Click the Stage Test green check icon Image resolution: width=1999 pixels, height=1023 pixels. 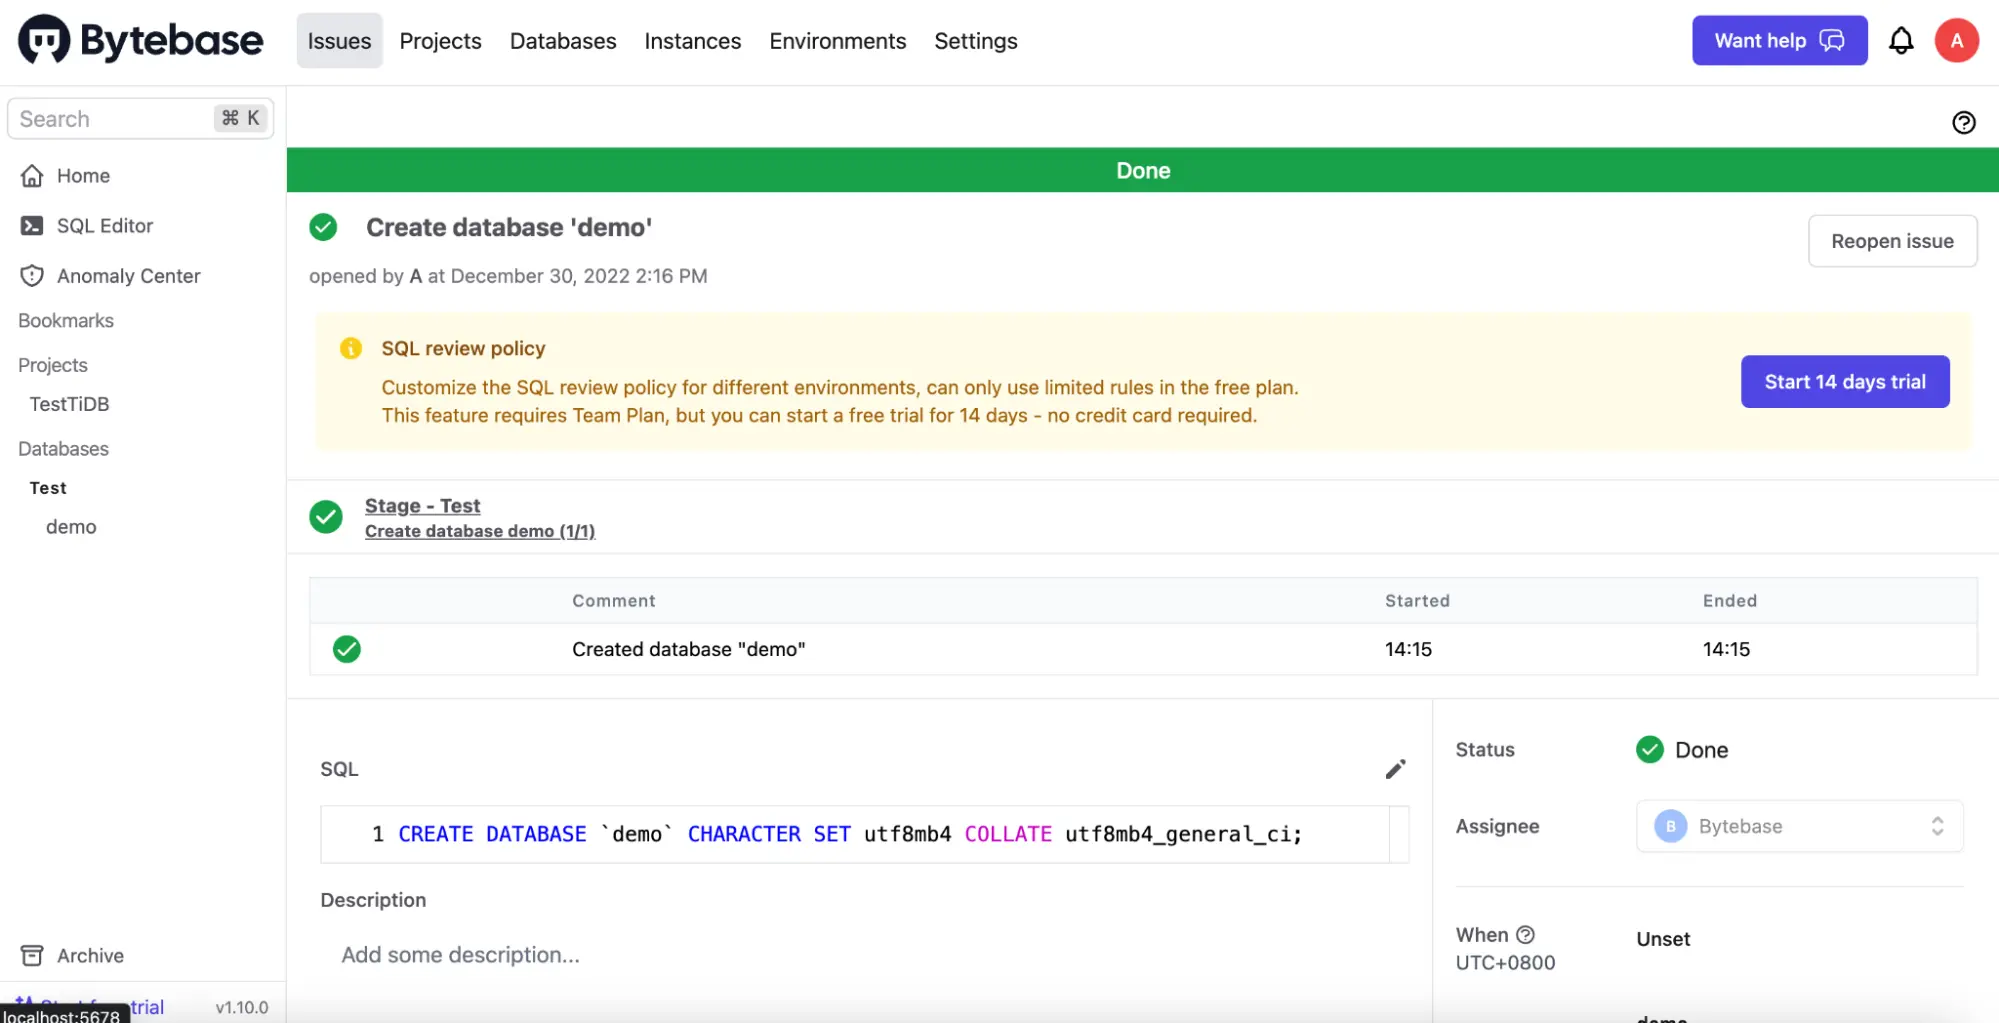(326, 517)
